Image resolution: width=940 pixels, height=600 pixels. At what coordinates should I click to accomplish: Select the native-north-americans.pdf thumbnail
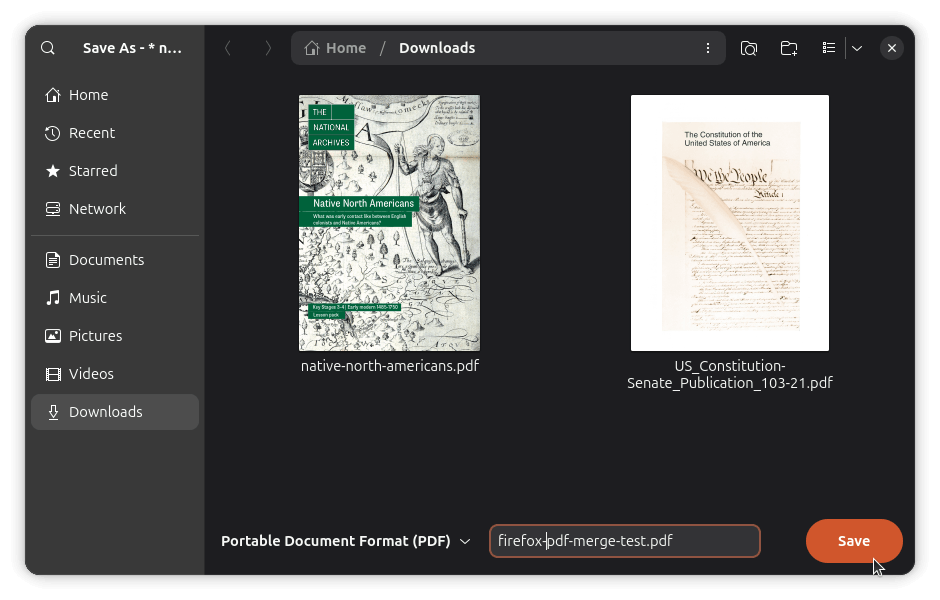pos(390,223)
